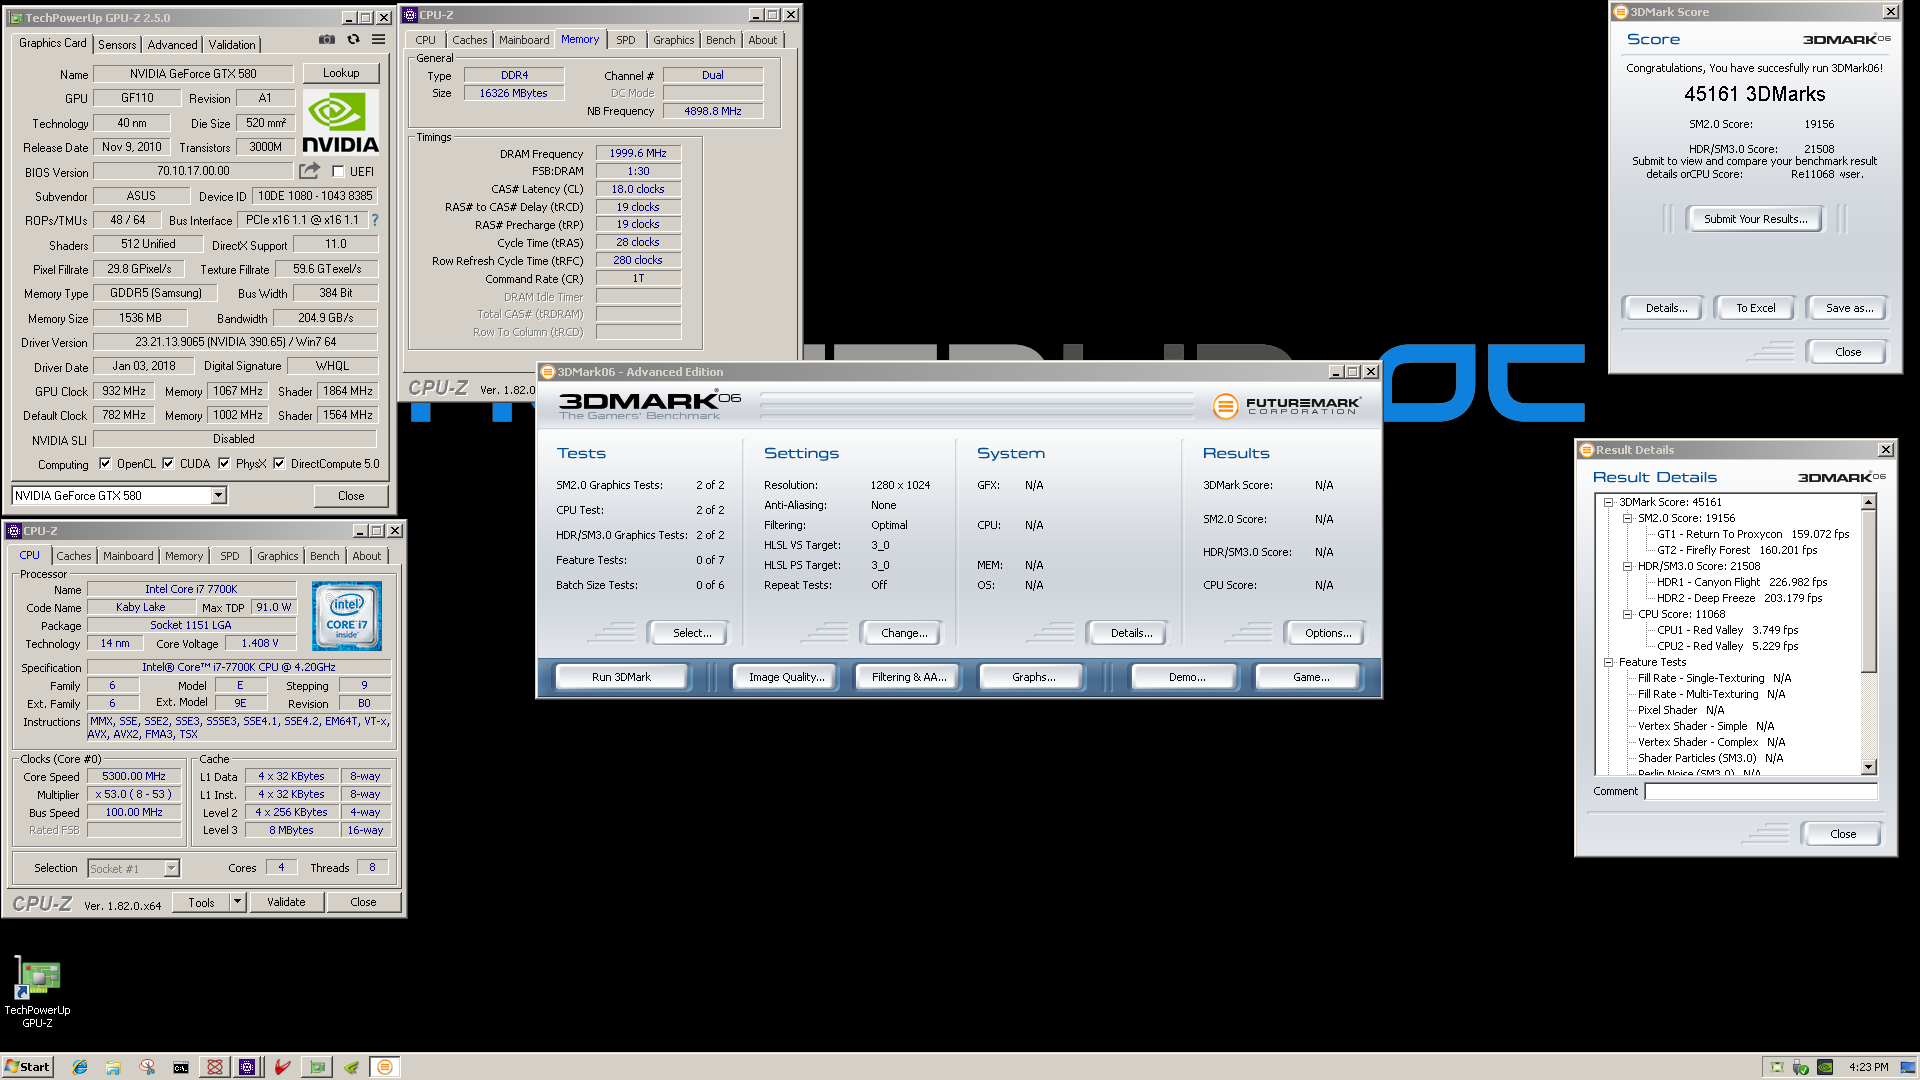Toggle the CUDA checkbox
Viewport: 1920px width, 1080px height.
168,464
